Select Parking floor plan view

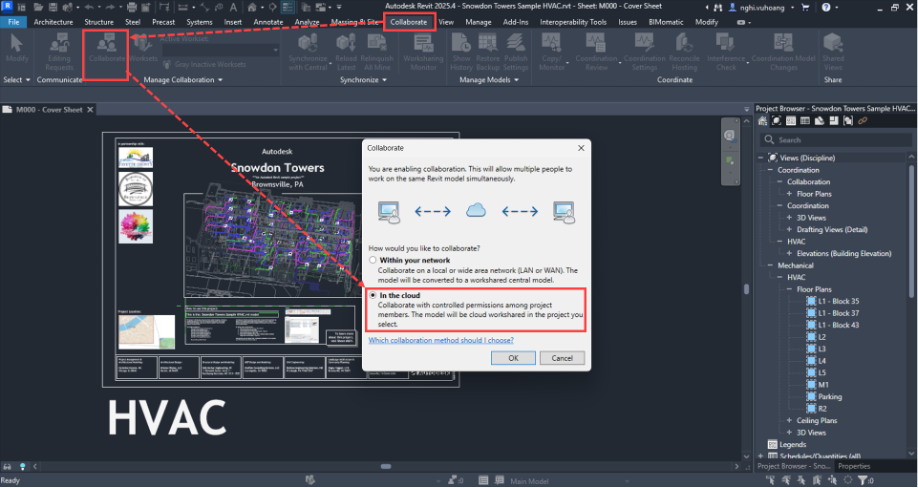click(830, 397)
